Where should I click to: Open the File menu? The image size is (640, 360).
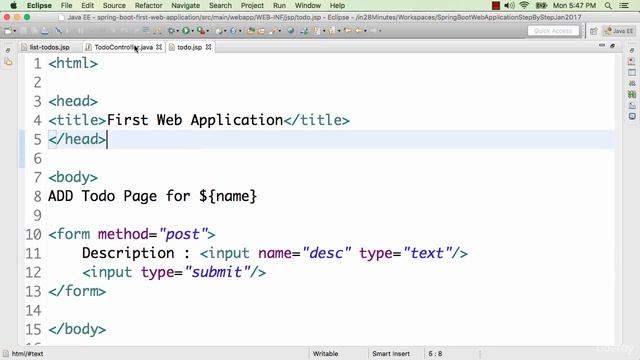(66, 6)
